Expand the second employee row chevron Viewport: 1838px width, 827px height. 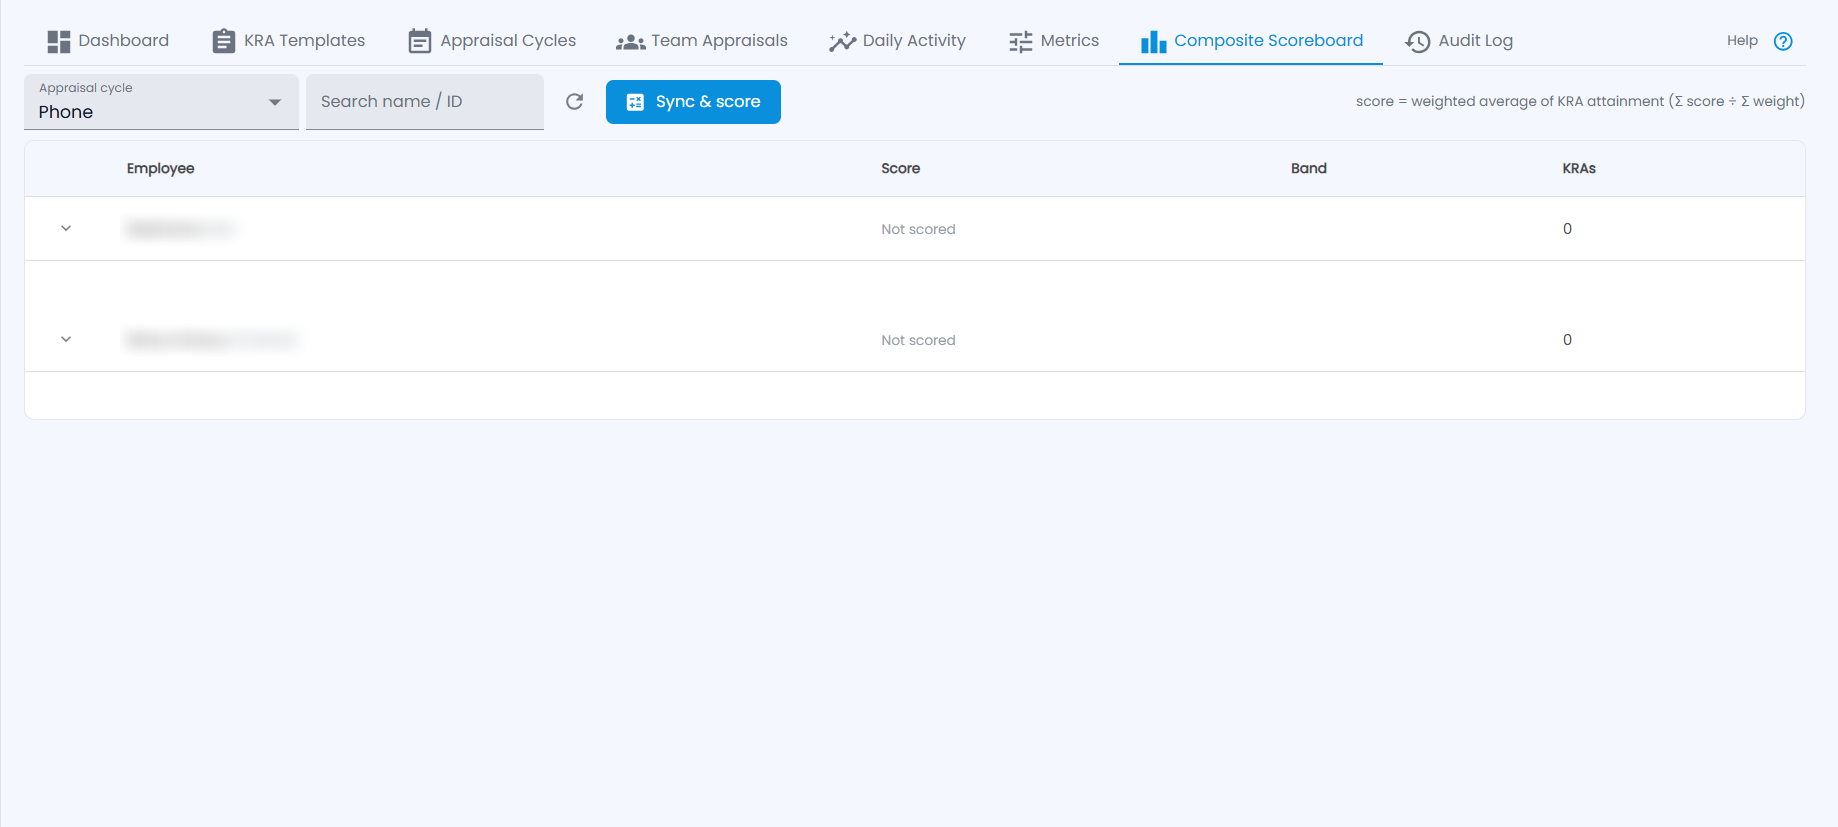pyautogui.click(x=66, y=340)
